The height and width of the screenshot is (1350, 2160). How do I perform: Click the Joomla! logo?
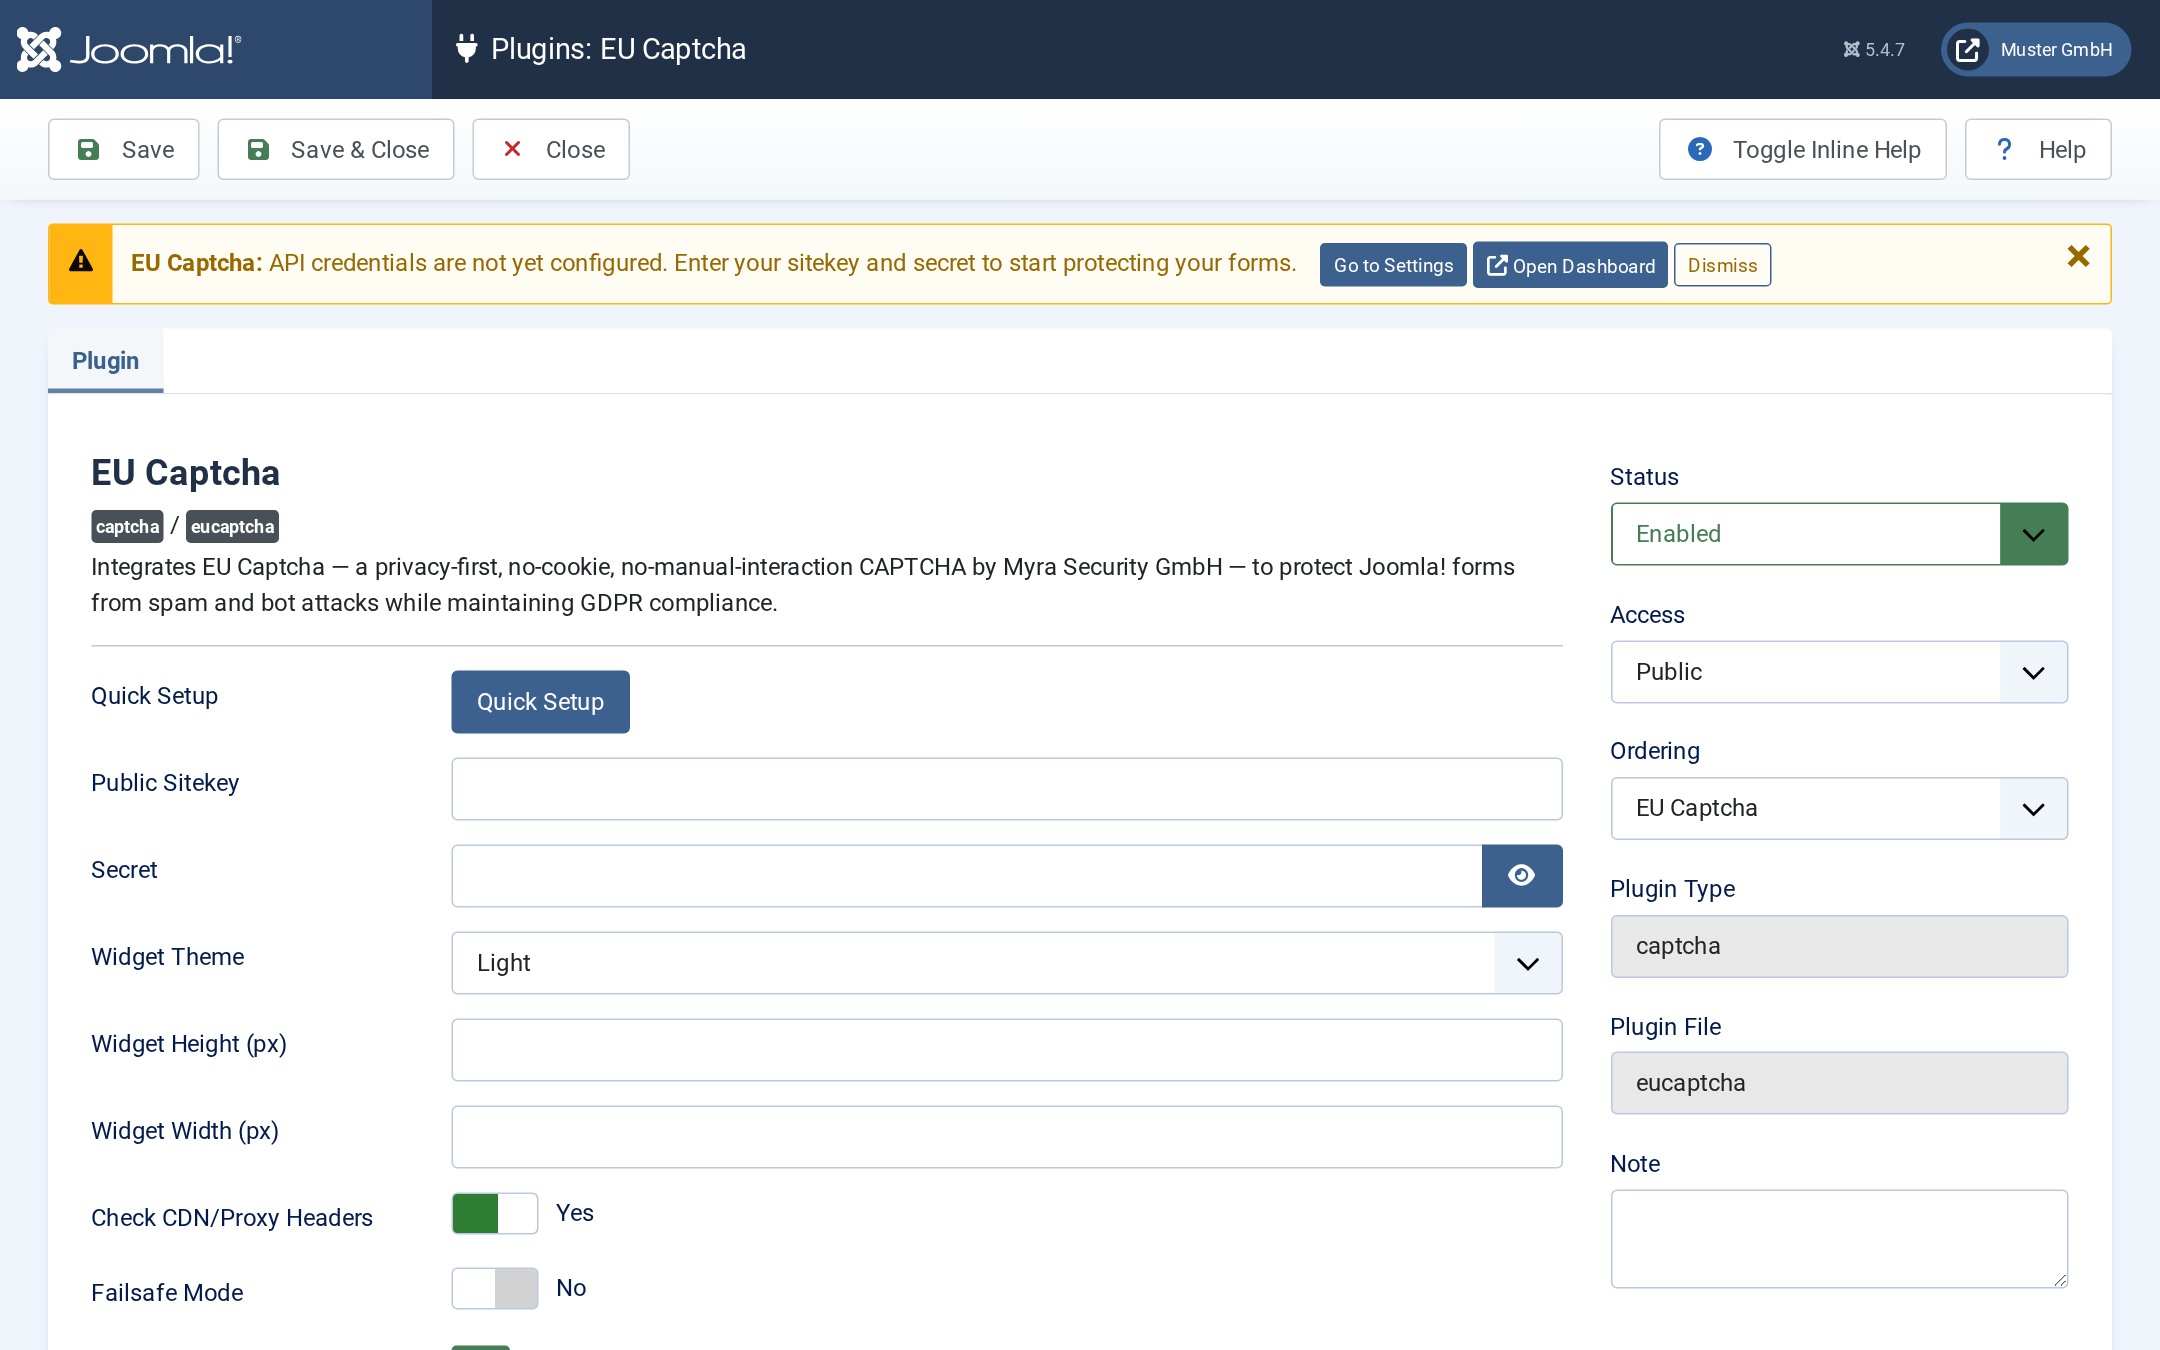[x=129, y=49]
